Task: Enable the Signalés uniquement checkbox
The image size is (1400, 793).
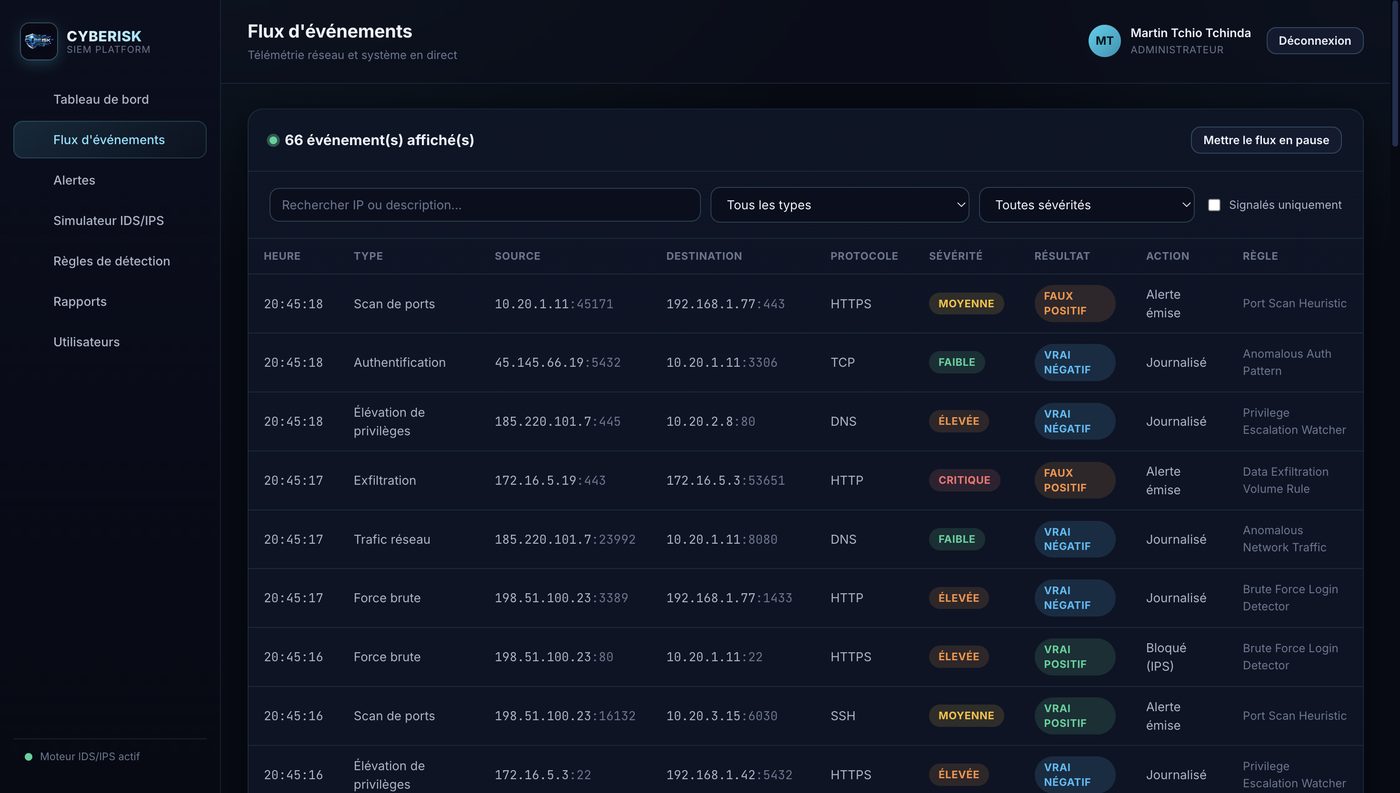Action: 1214,205
